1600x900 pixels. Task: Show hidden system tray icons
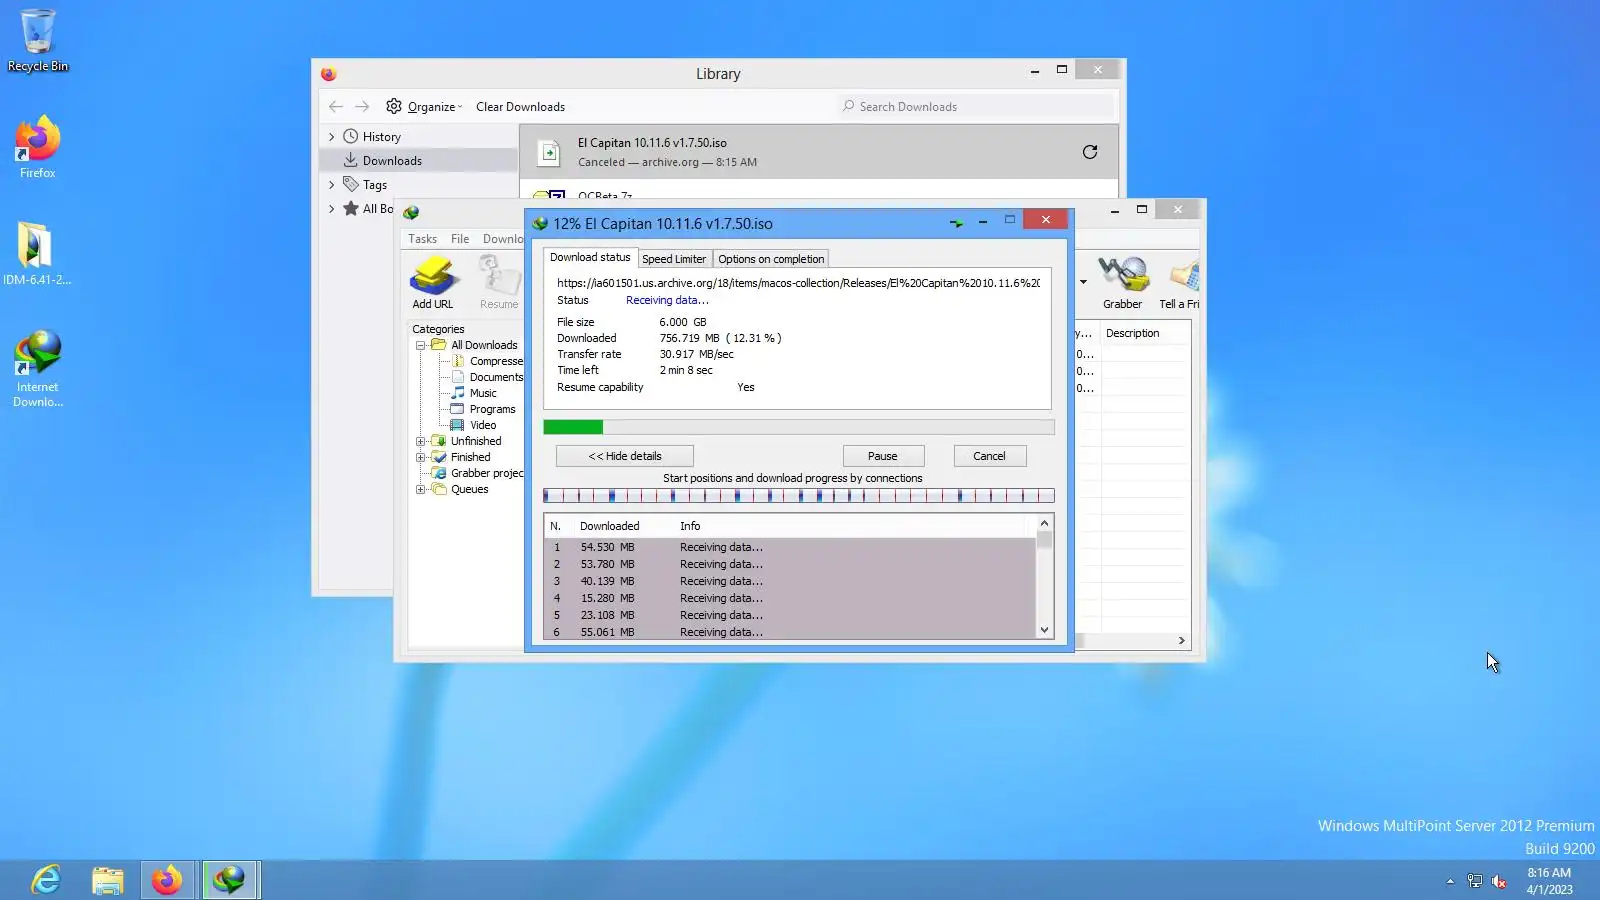point(1450,881)
